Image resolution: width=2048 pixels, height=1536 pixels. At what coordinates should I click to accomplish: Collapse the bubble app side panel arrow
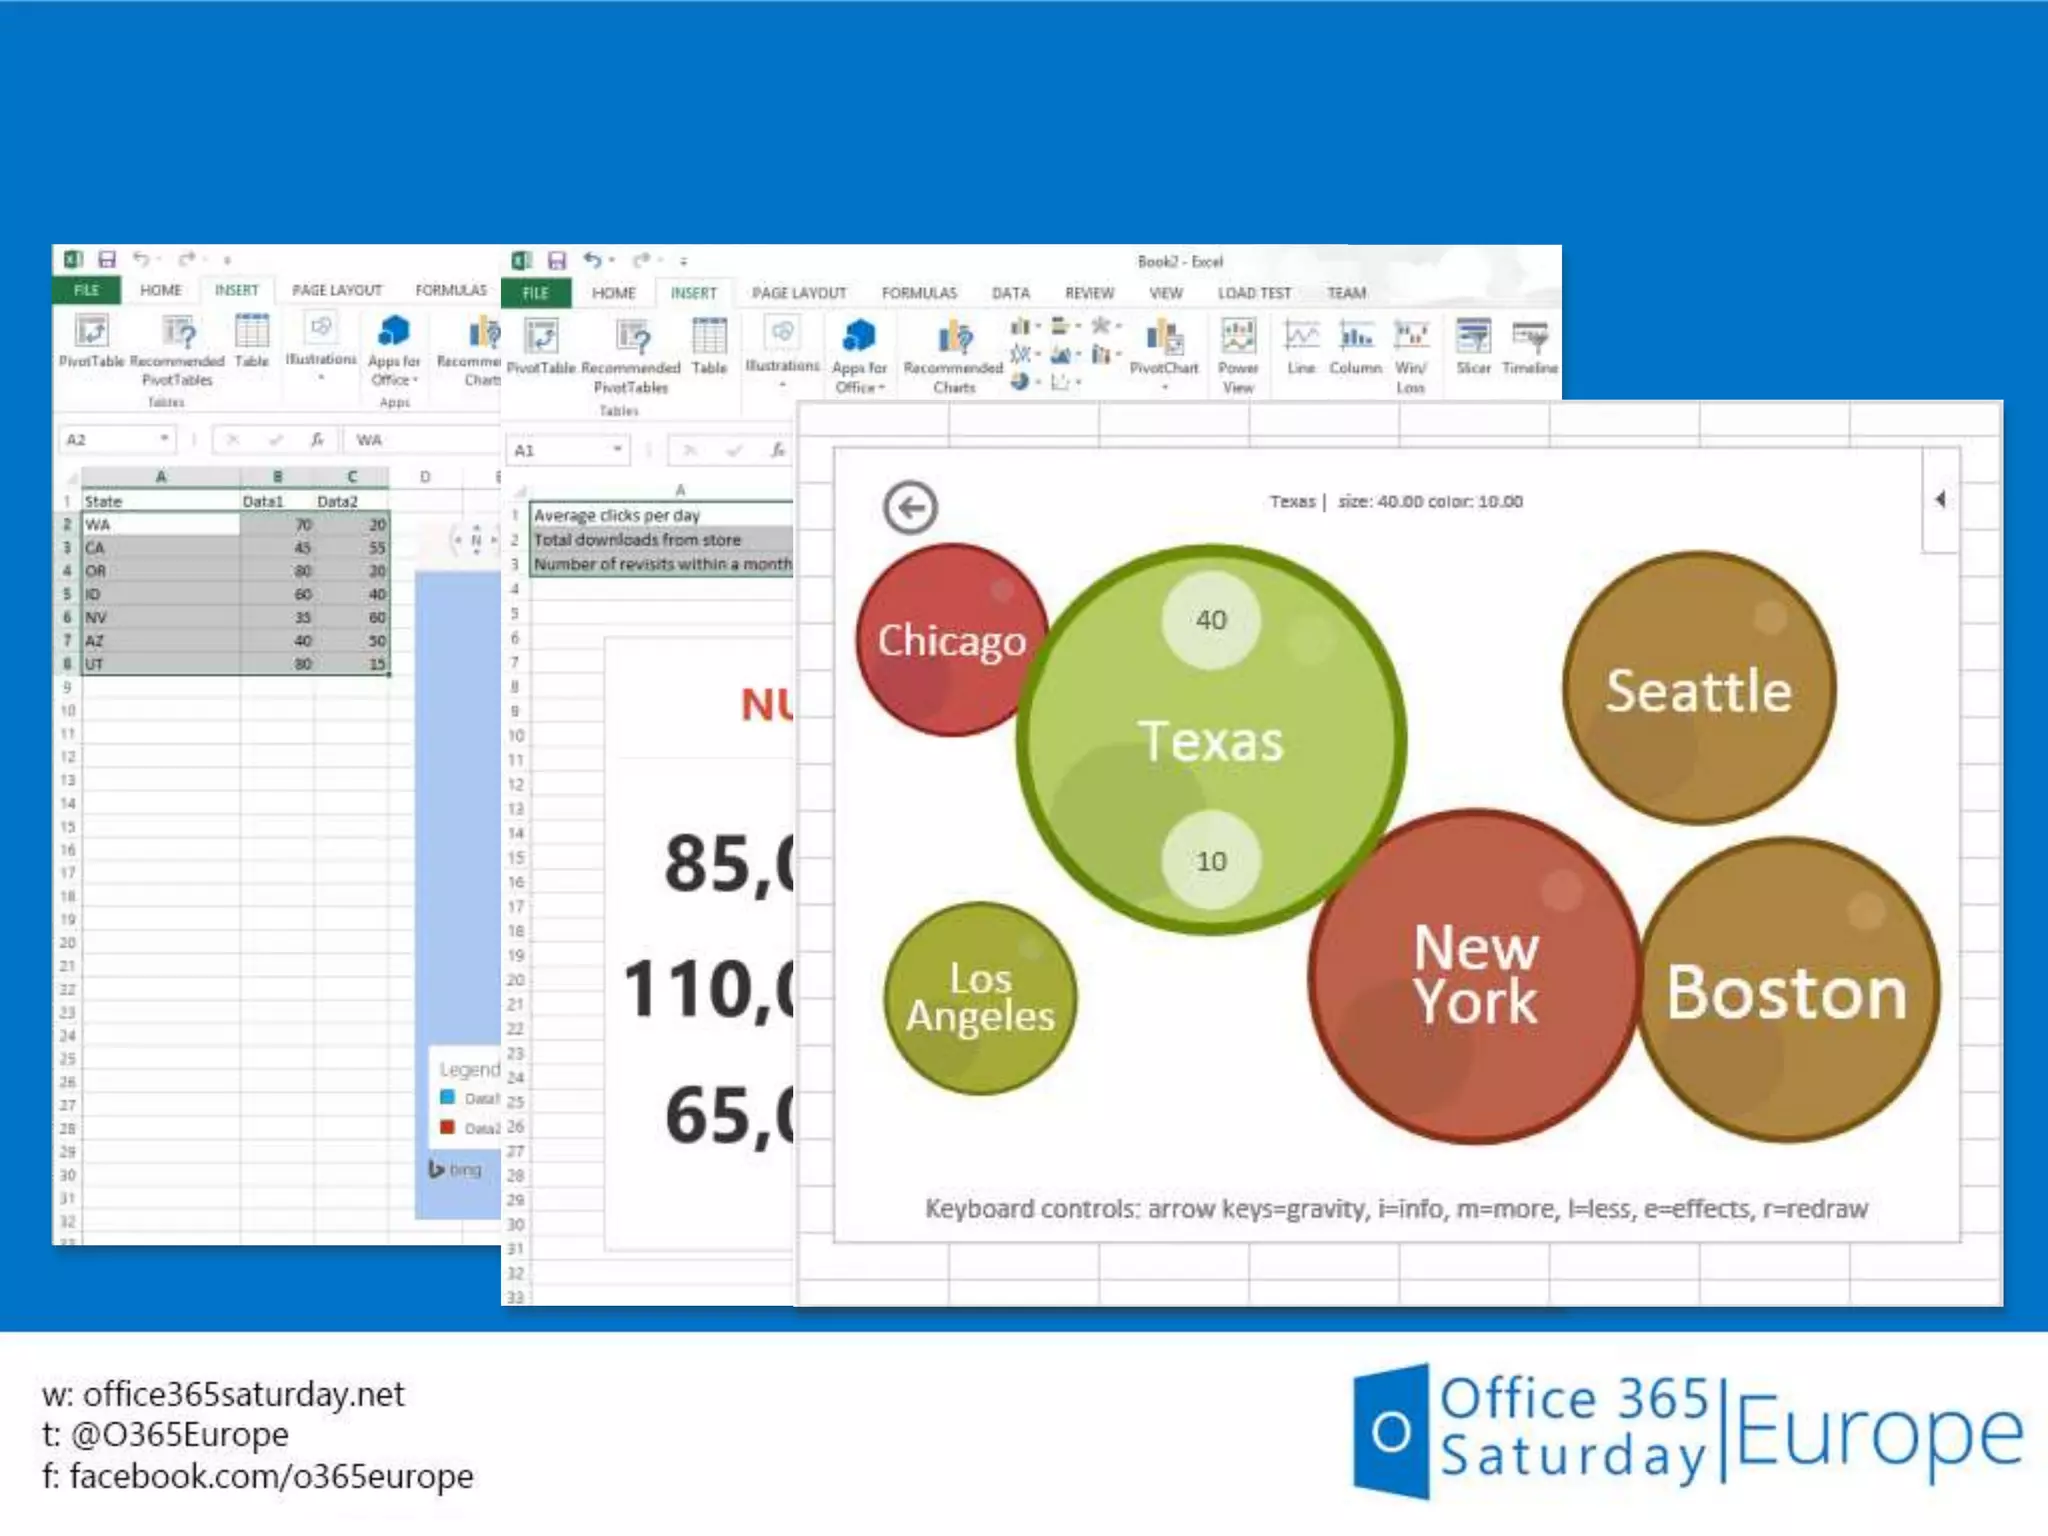coord(1940,499)
